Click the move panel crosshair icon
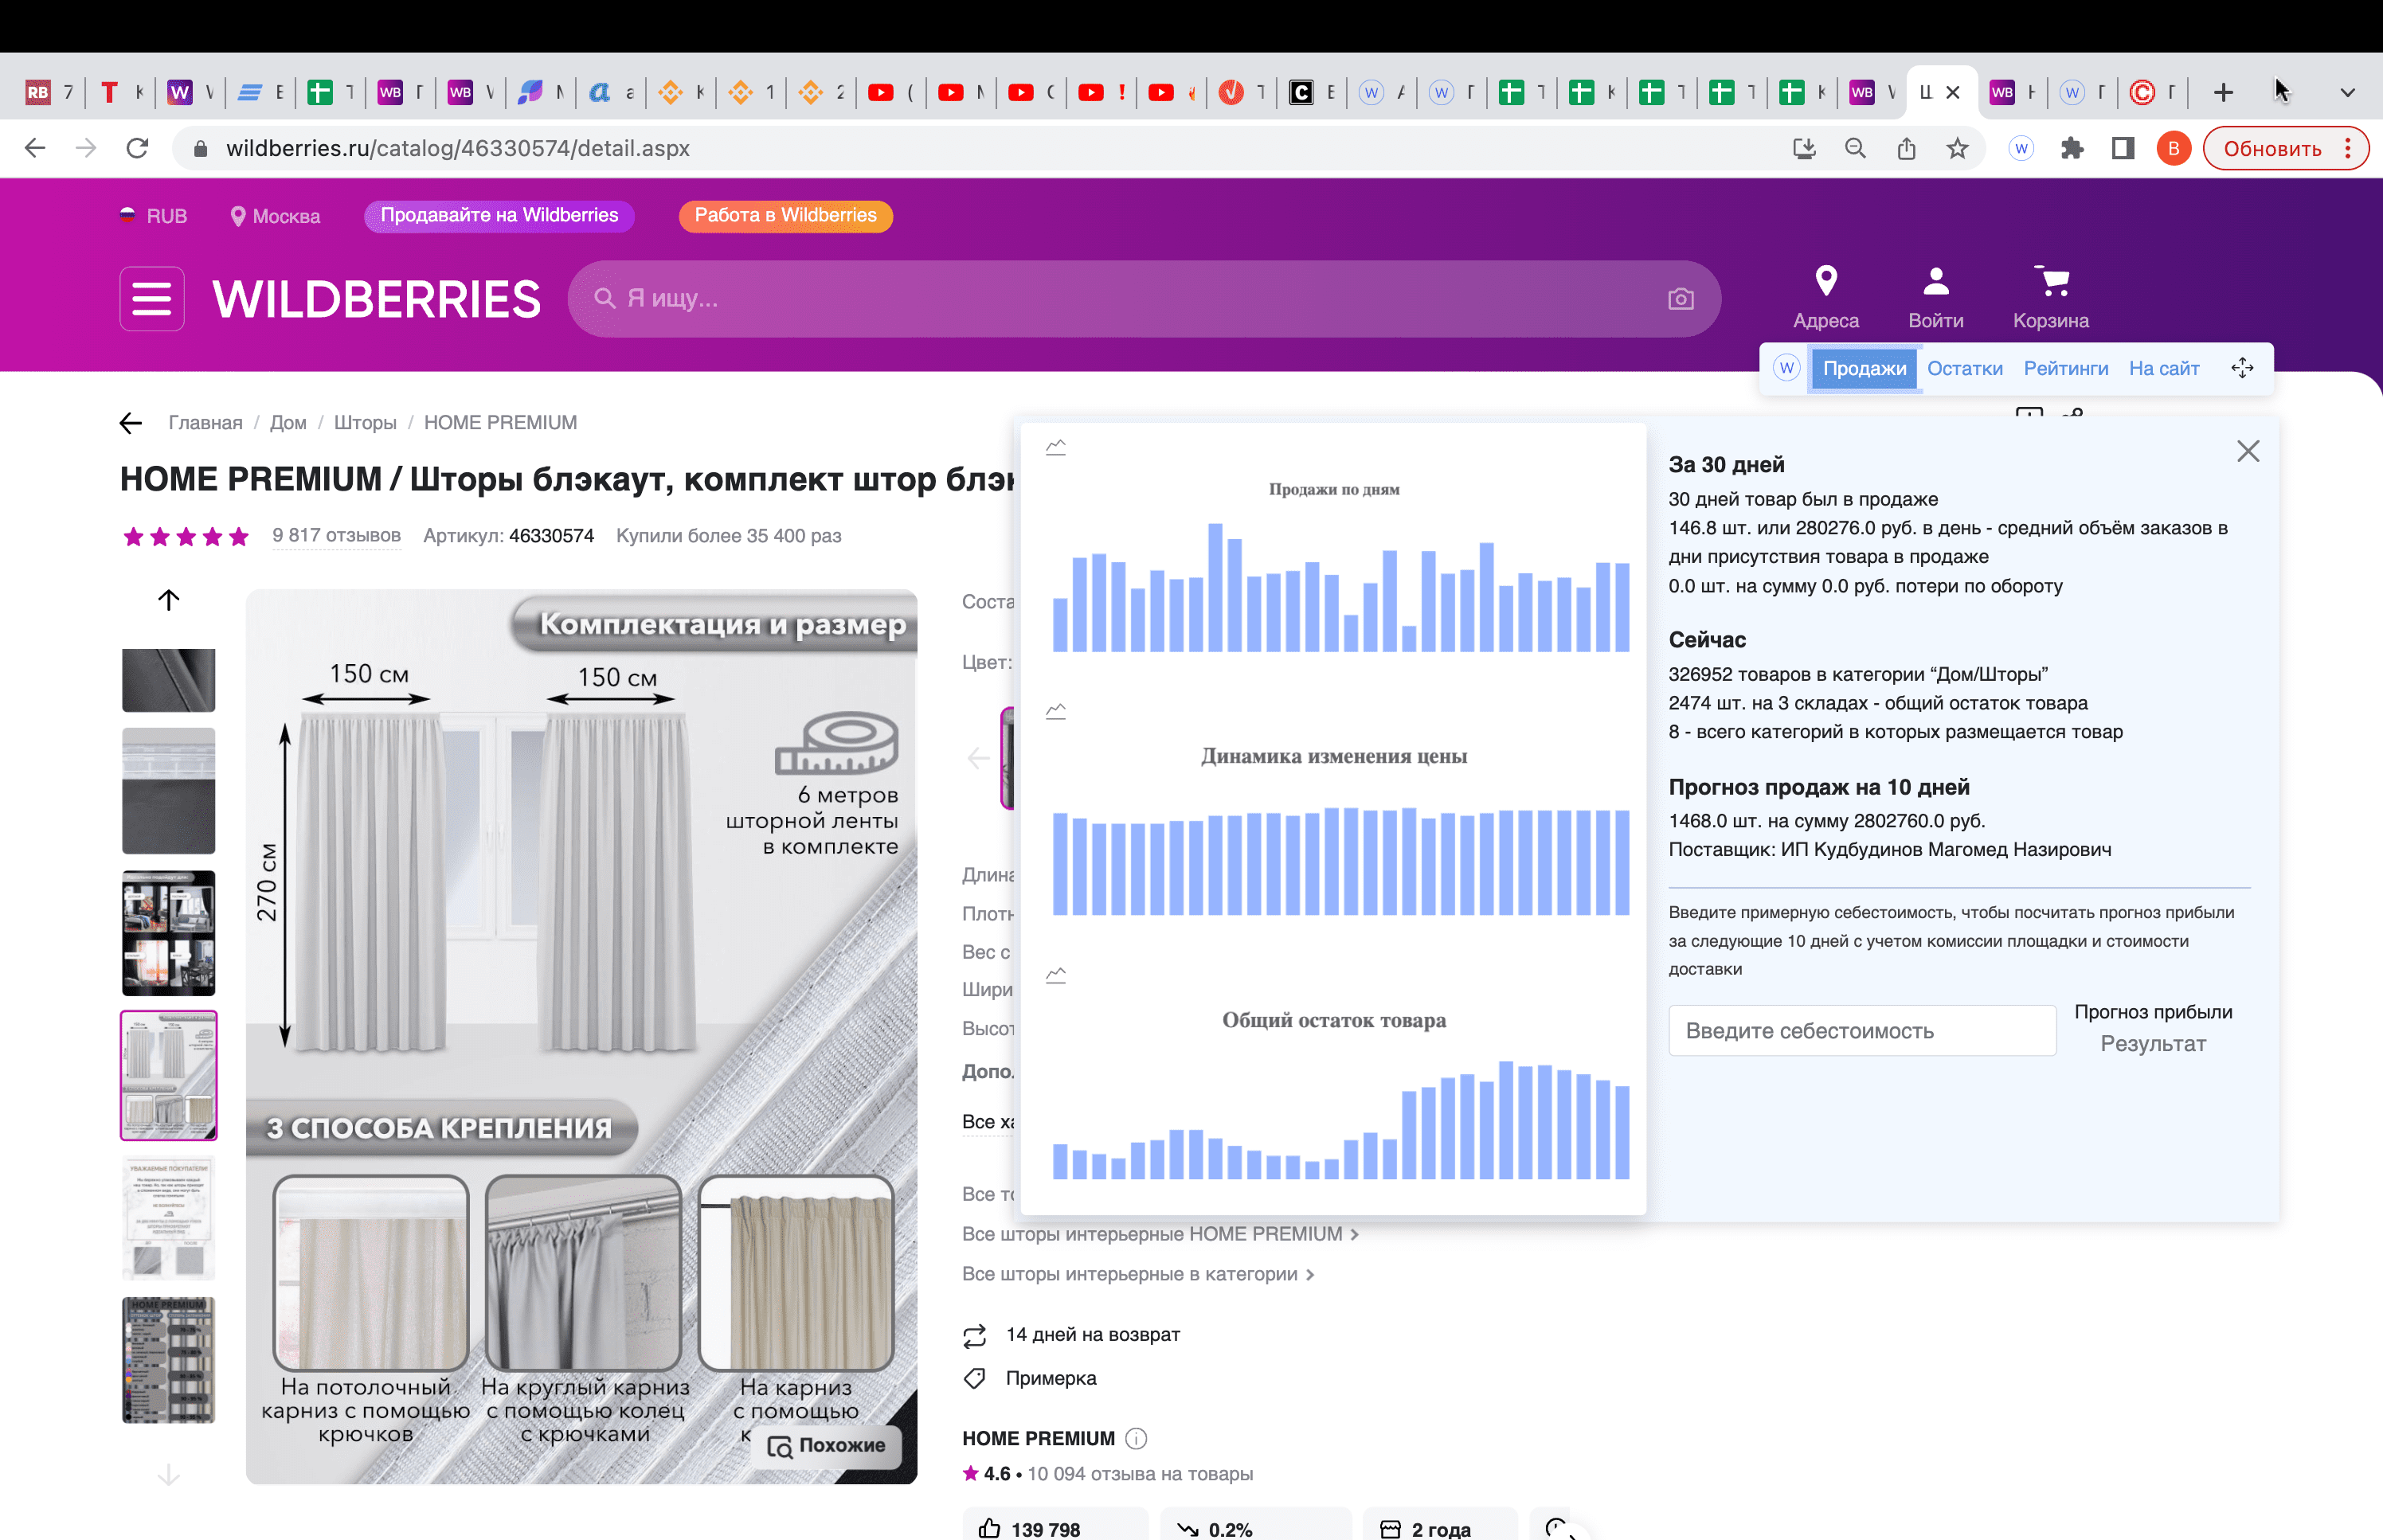 [2241, 368]
